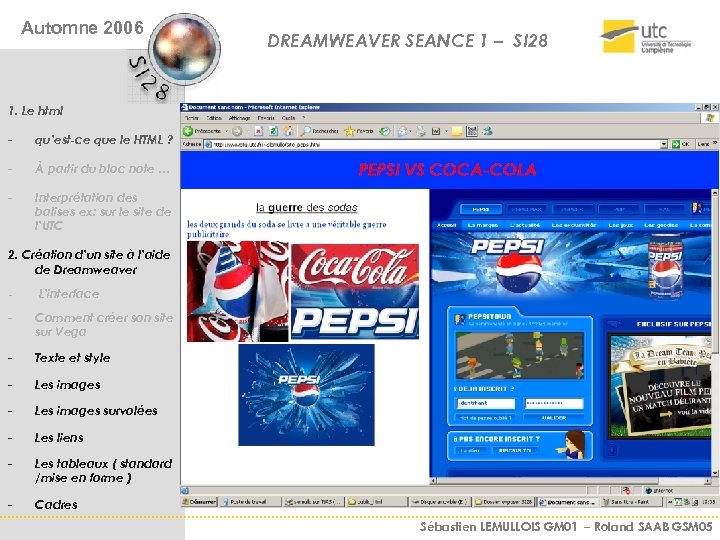Open the Outils menu

click(288, 118)
